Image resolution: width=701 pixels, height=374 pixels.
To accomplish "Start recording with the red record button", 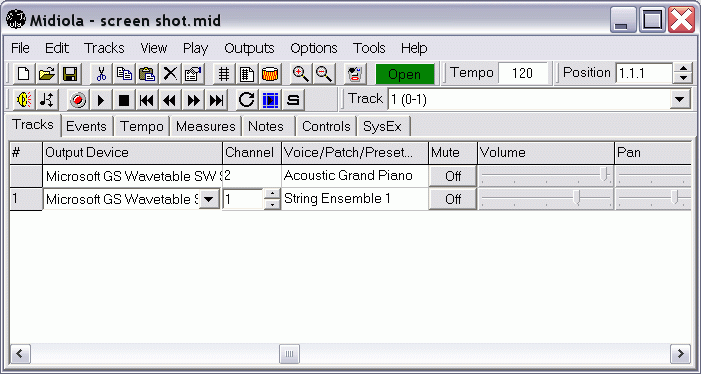I will point(78,100).
